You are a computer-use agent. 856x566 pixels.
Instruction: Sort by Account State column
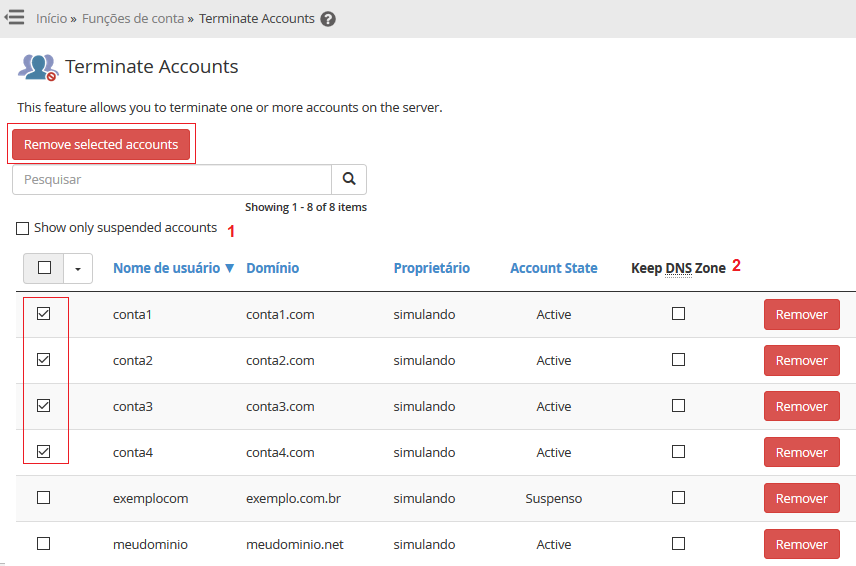tap(554, 268)
